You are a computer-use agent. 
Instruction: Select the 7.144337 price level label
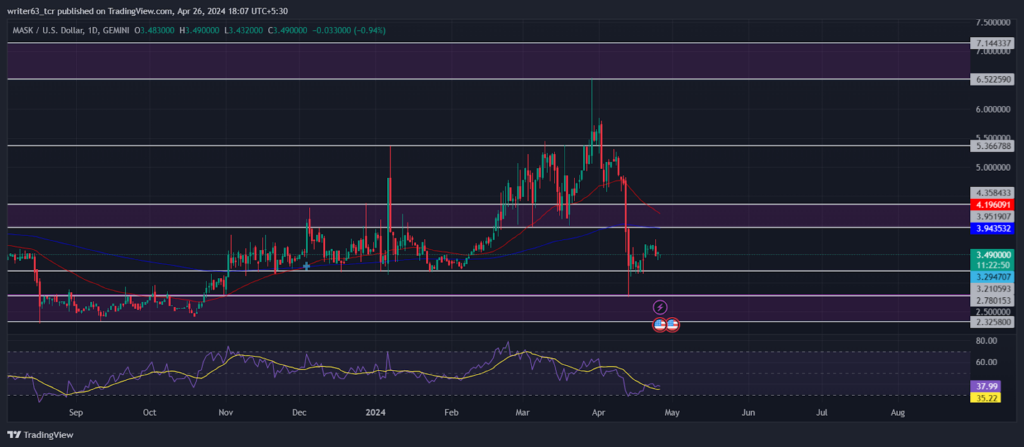click(x=991, y=43)
